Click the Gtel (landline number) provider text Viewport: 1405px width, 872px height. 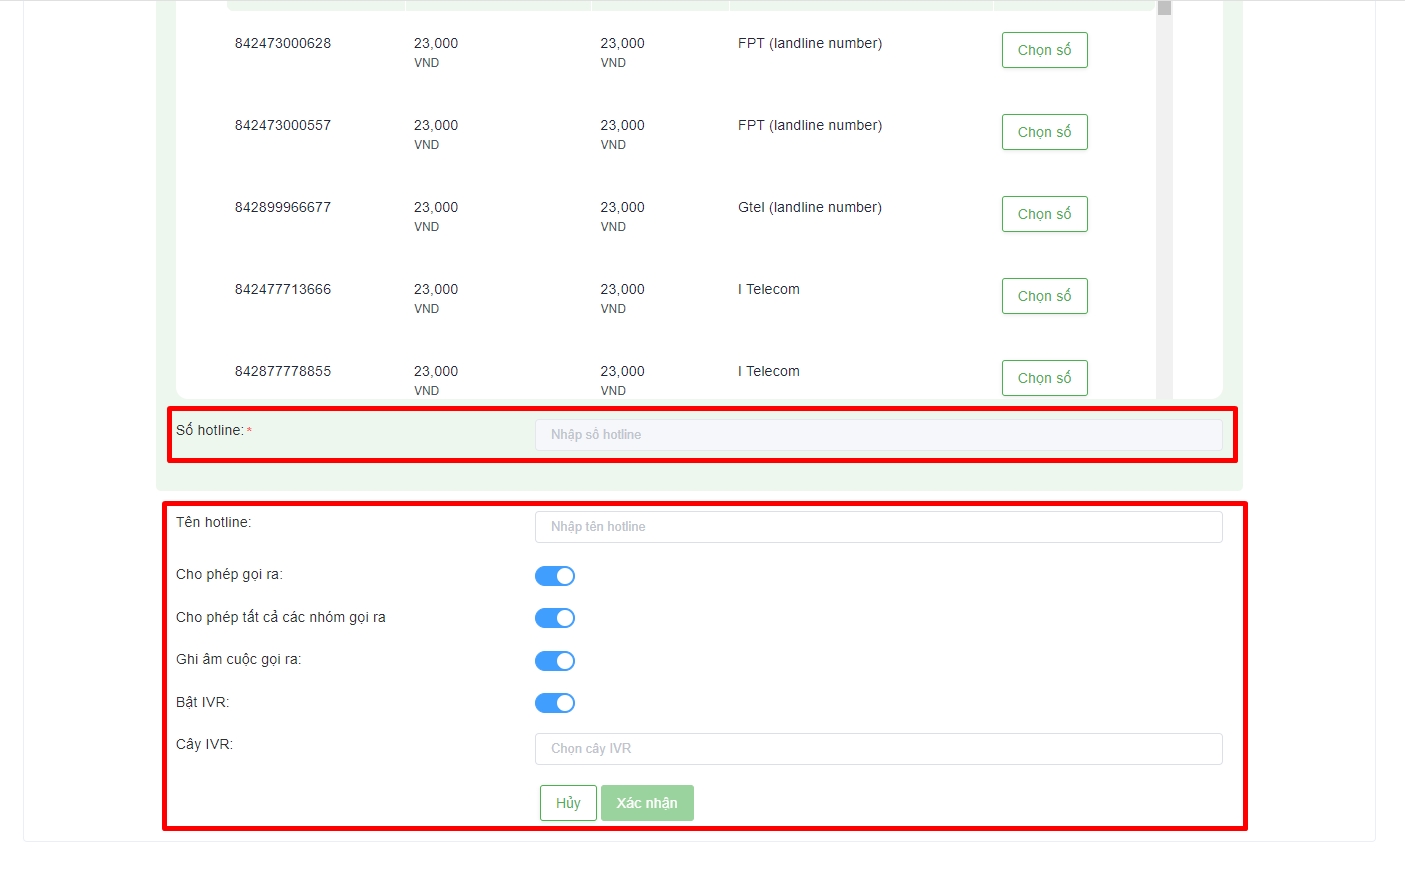point(810,208)
